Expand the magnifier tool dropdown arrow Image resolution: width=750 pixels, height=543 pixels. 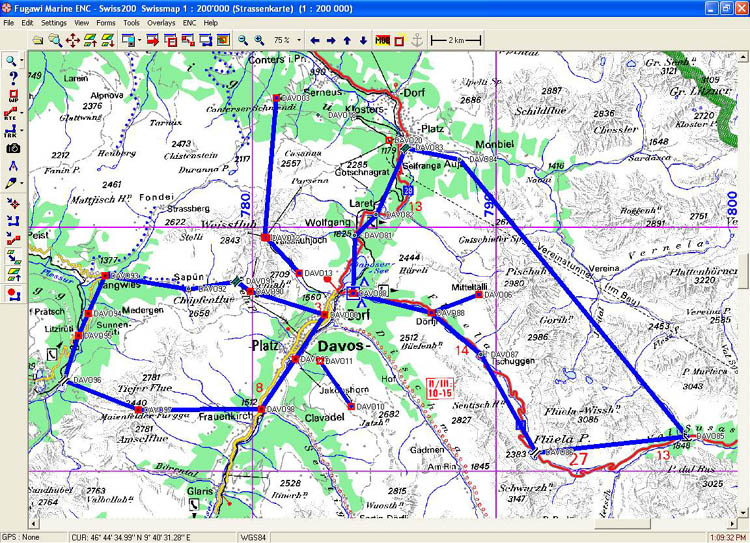tap(23, 61)
